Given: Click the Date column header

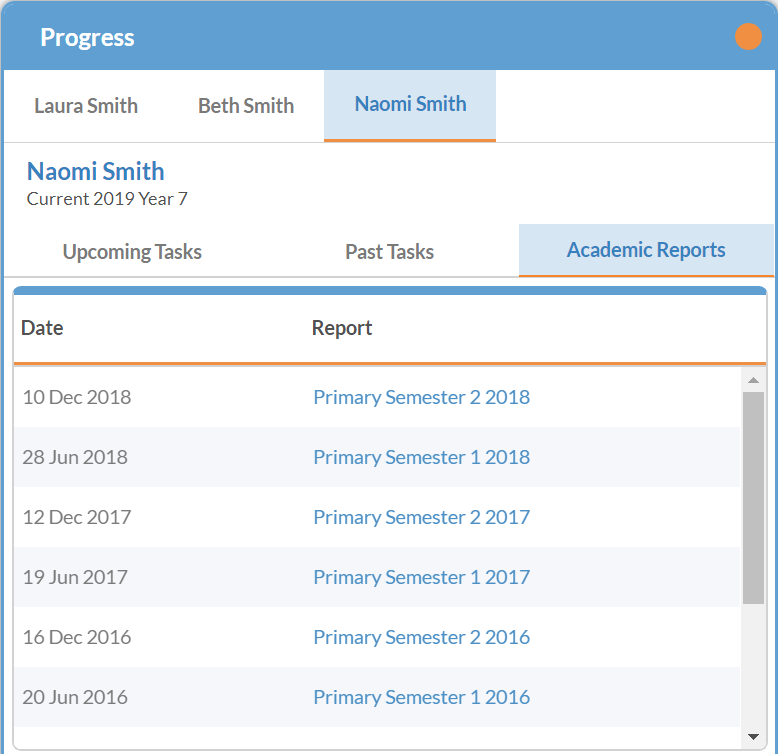Looking at the screenshot, I should click(42, 328).
